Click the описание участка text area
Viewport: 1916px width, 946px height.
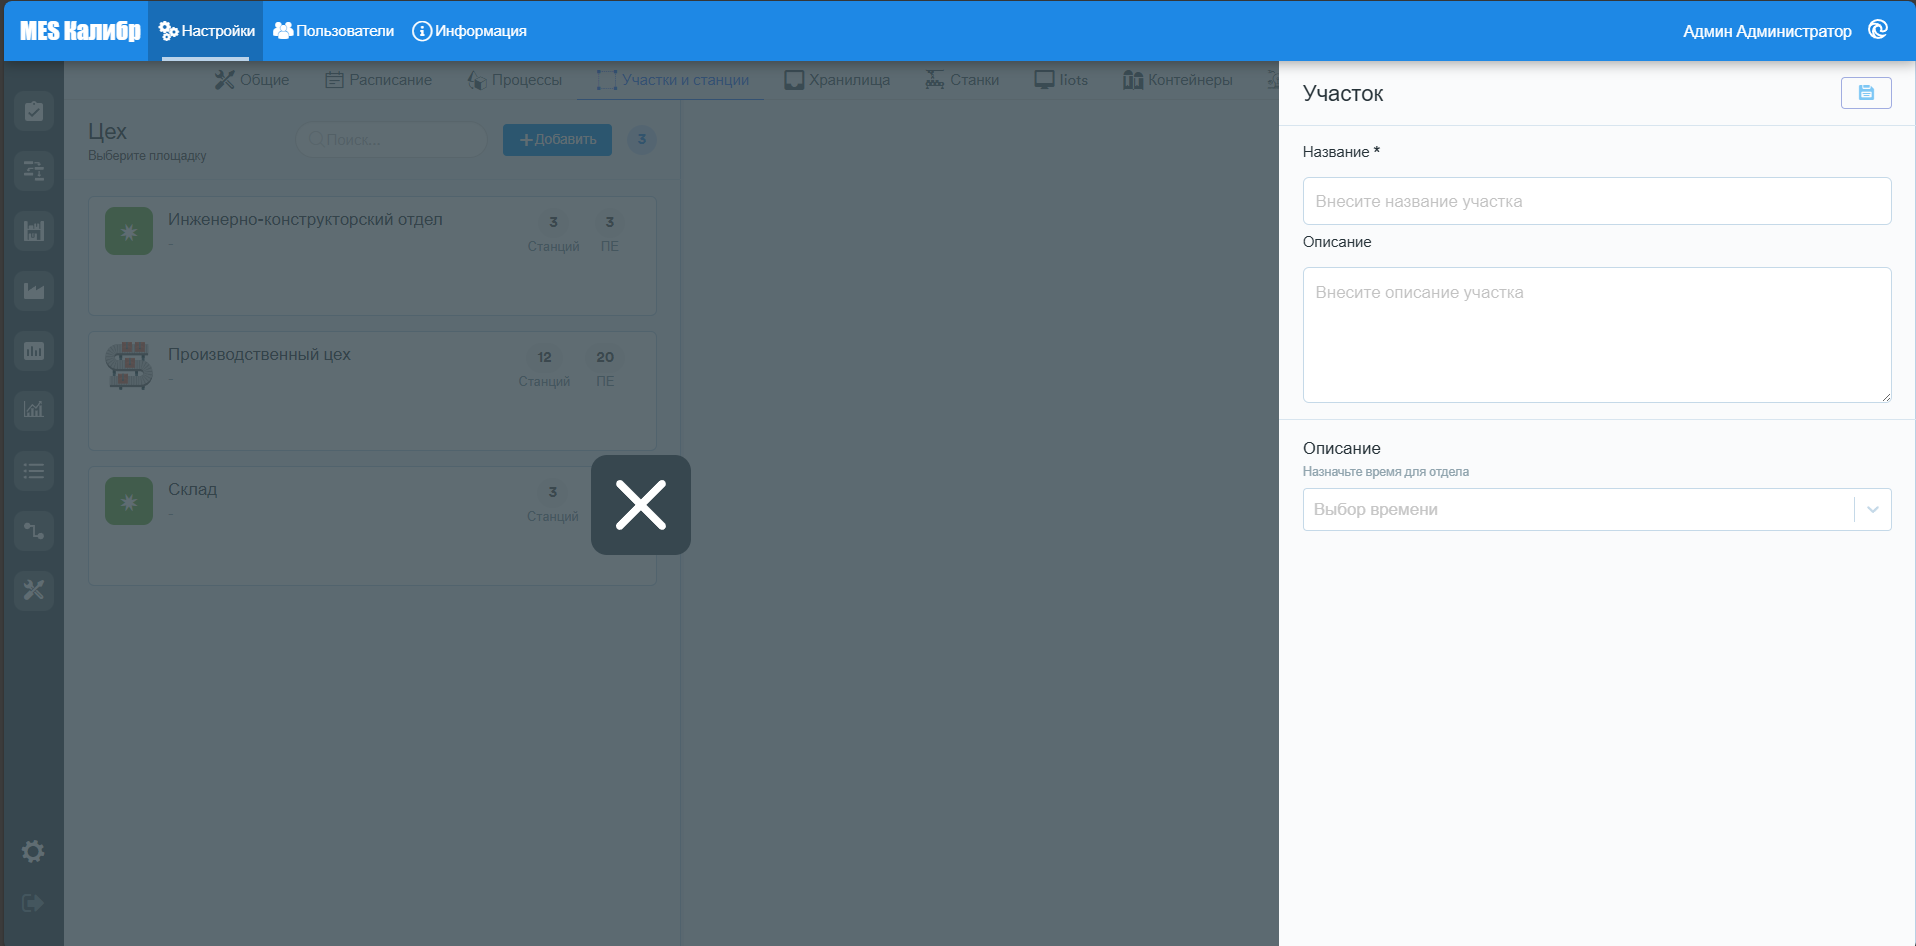point(1597,335)
